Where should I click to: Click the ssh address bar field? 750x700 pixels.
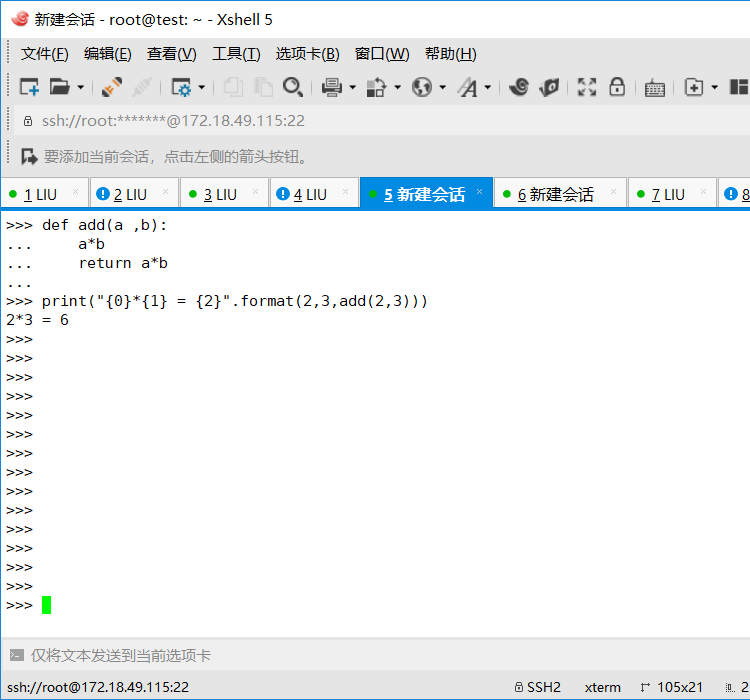[x=383, y=121]
